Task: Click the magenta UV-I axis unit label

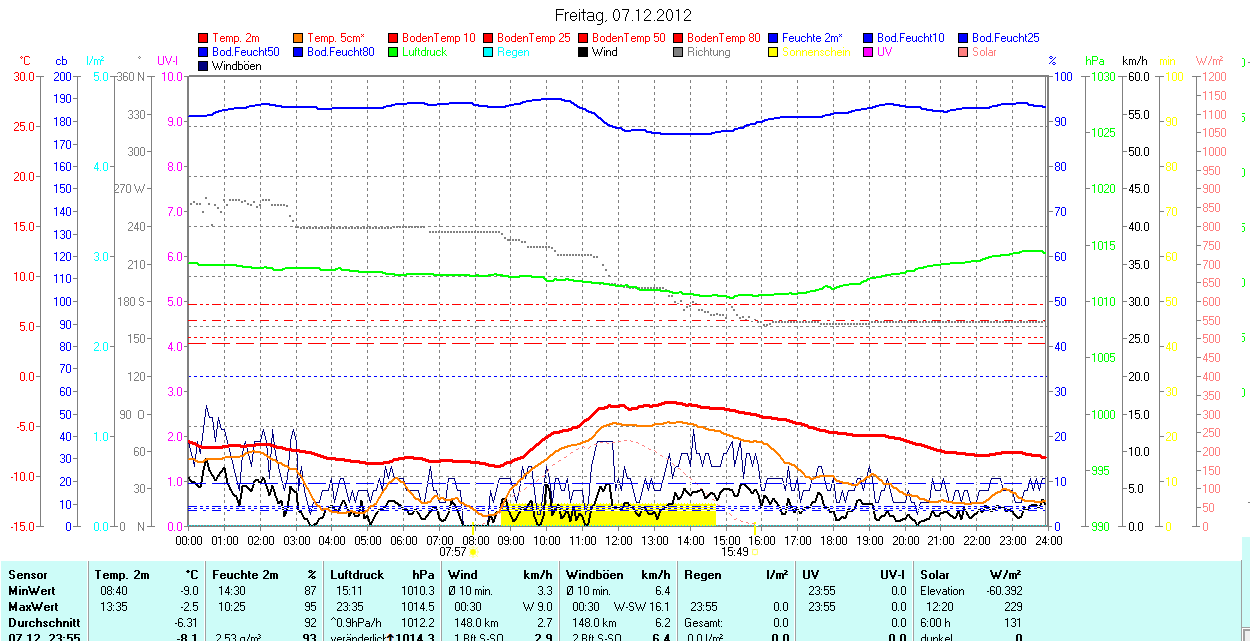Action: [167, 61]
